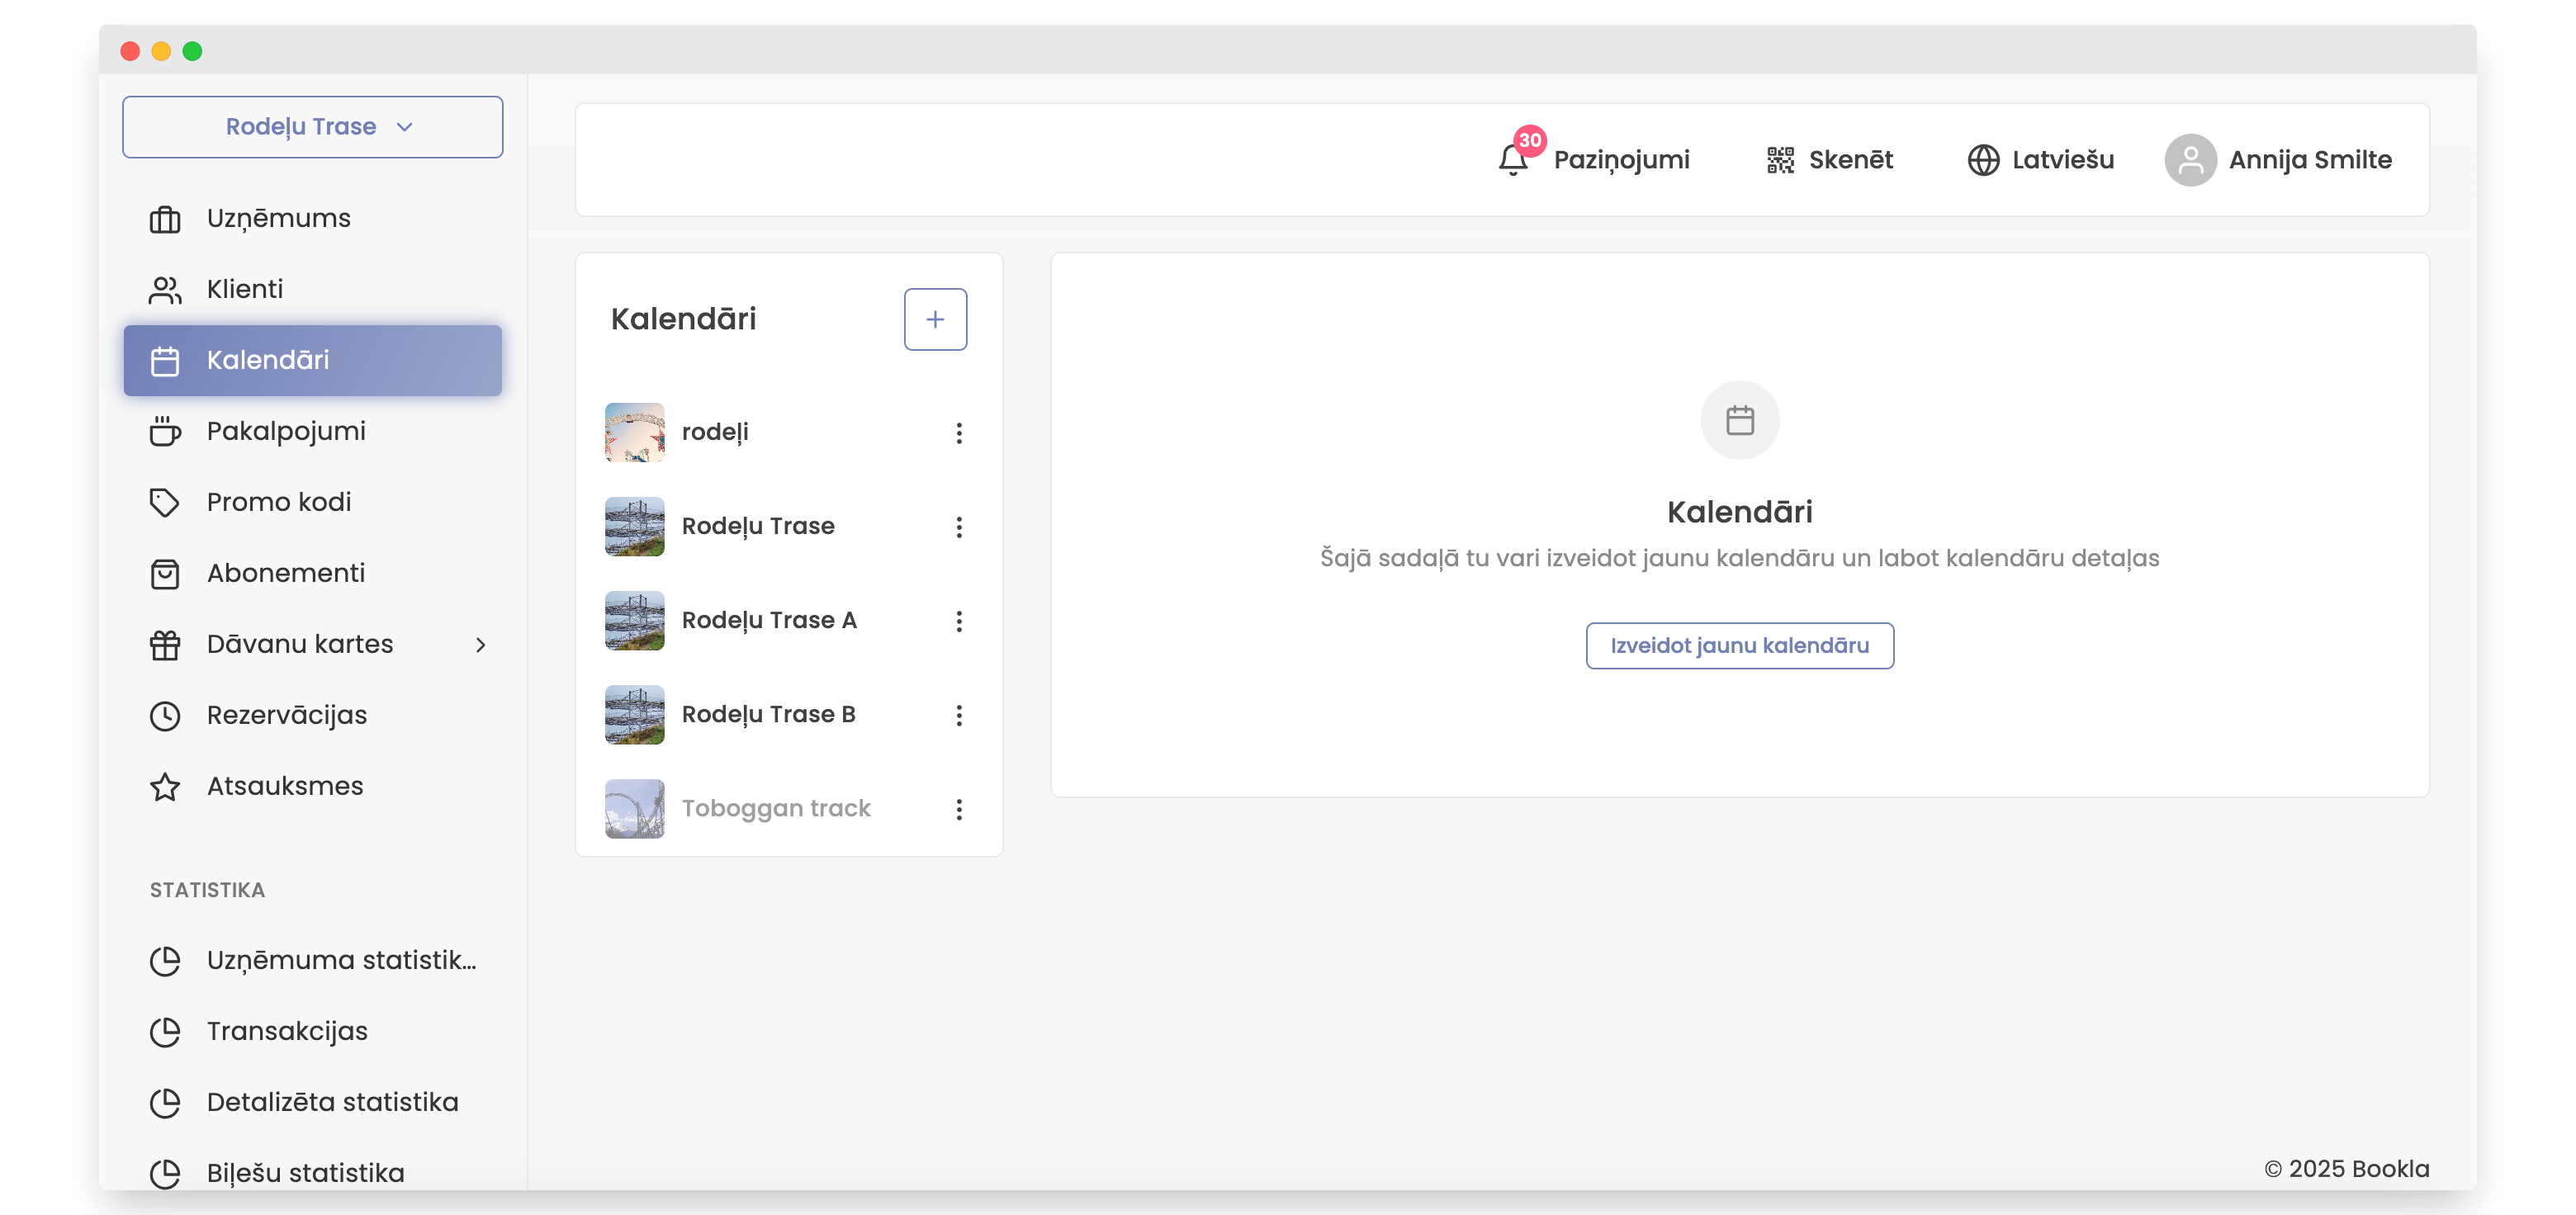Open three-dot menu for Rodeļu Trase B
The image size is (2576, 1215).
click(958, 715)
